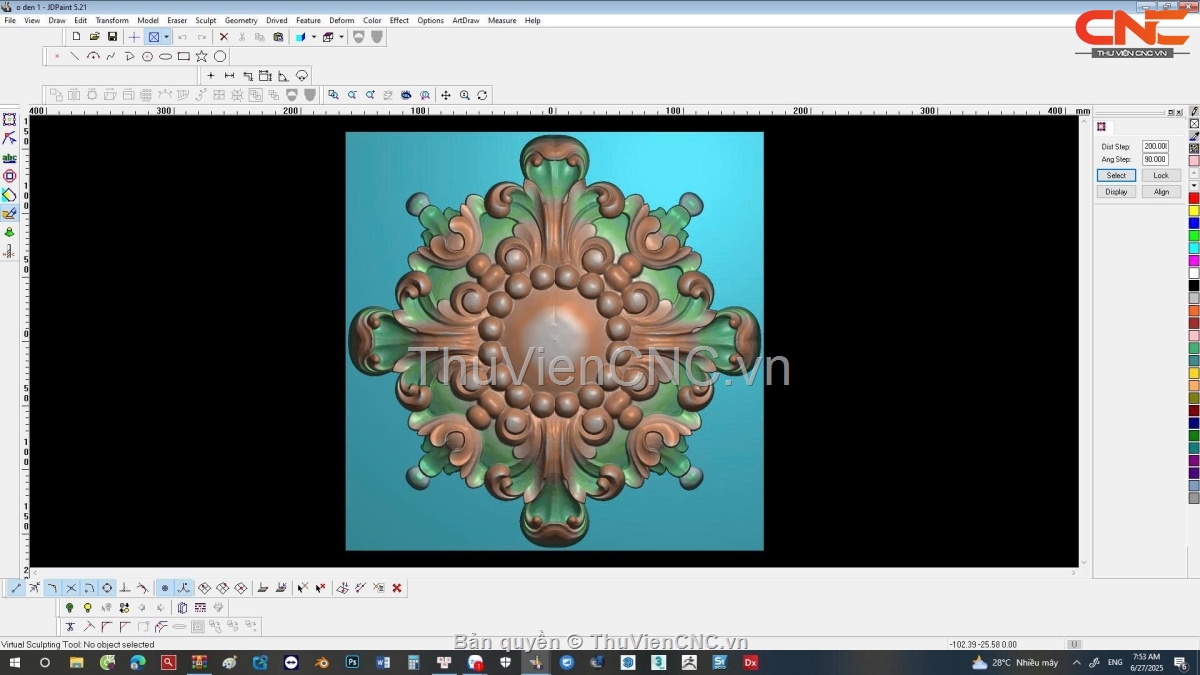Open Blender from the taskbar

click(322, 662)
